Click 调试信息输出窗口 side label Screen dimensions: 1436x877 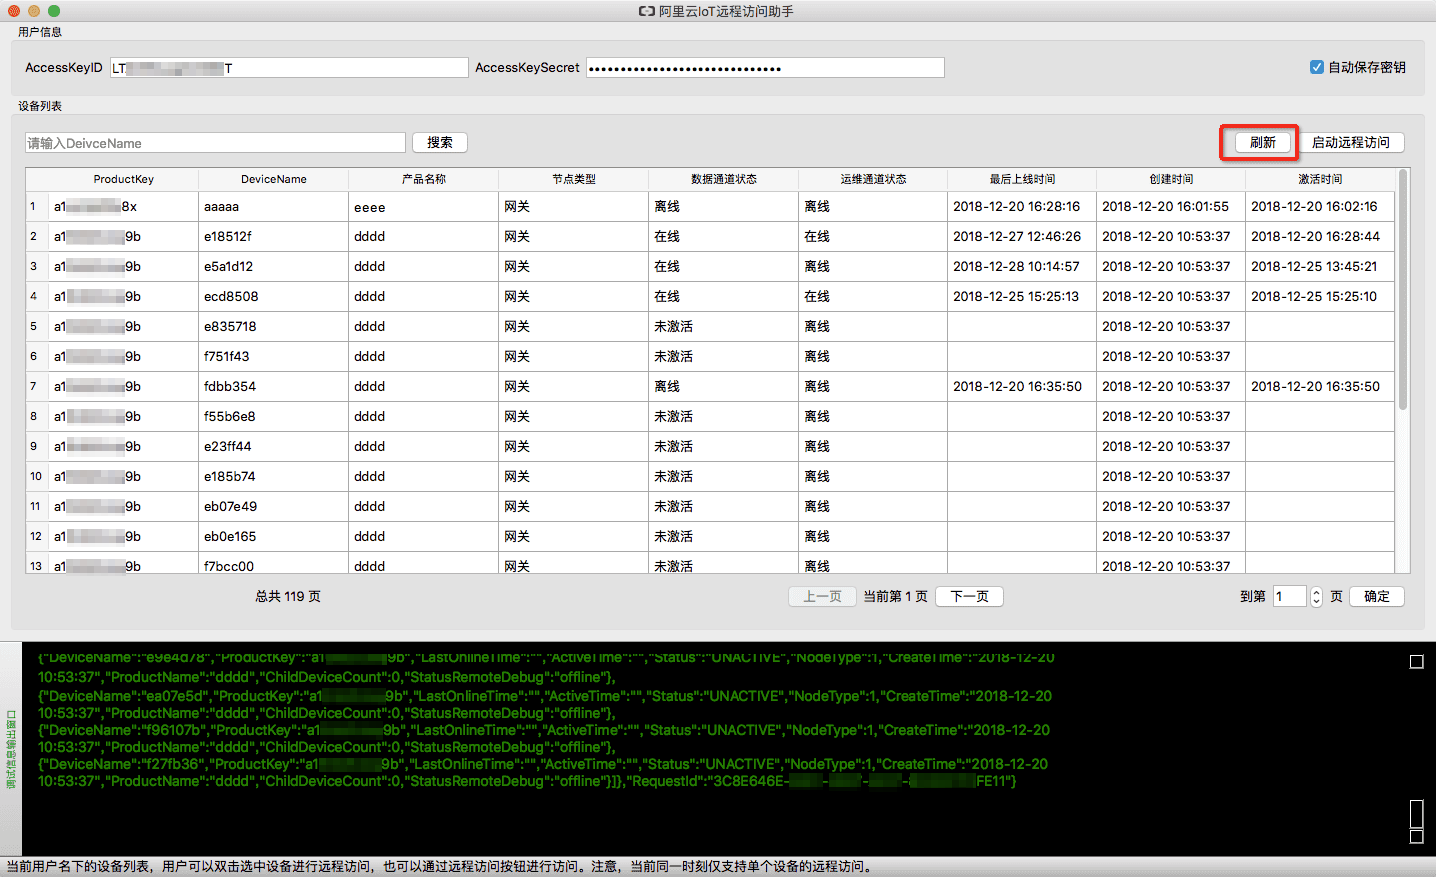point(11,750)
